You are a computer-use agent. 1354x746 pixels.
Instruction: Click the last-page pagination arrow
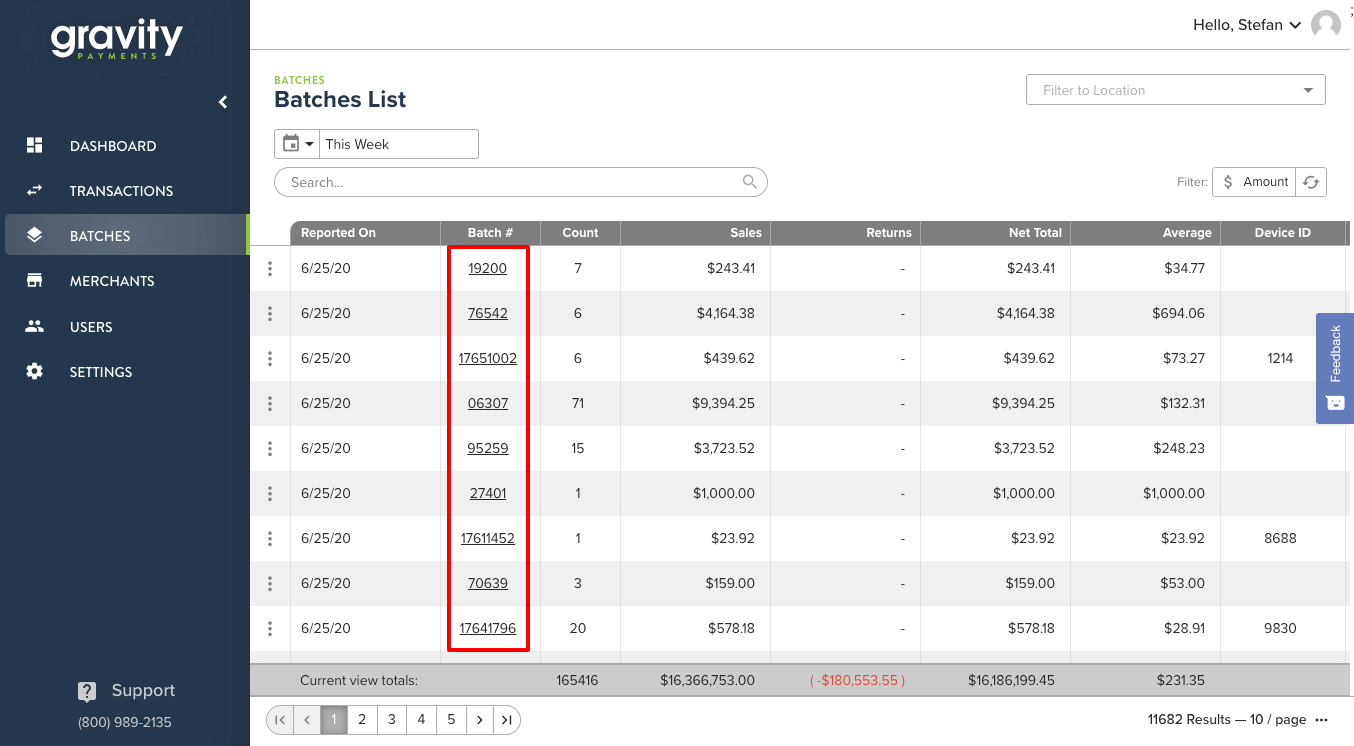pos(507,719)
